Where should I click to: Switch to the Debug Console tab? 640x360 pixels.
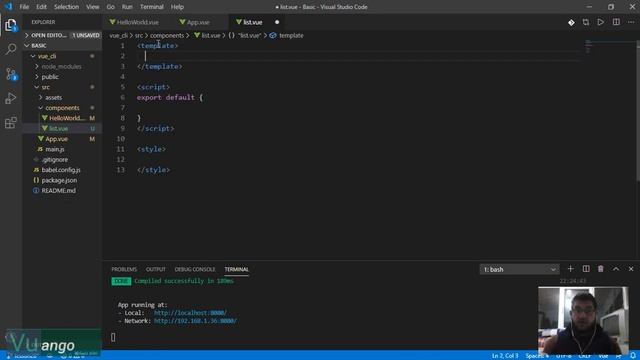[x=195, y=269]
